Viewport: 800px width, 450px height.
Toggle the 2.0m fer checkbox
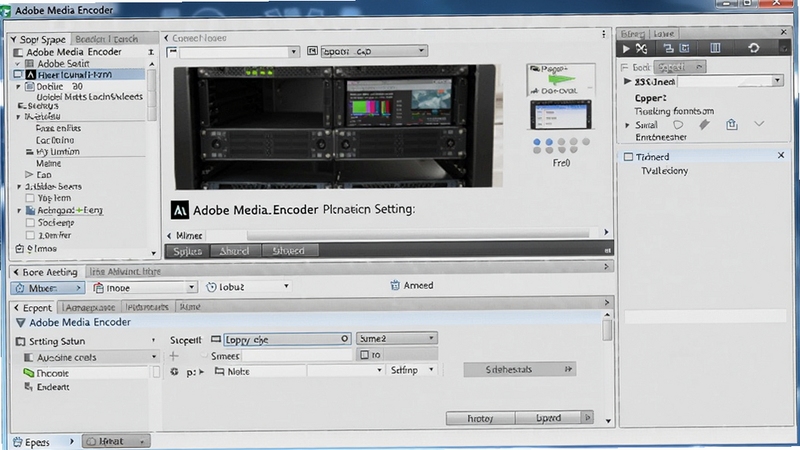coord(30,235)
